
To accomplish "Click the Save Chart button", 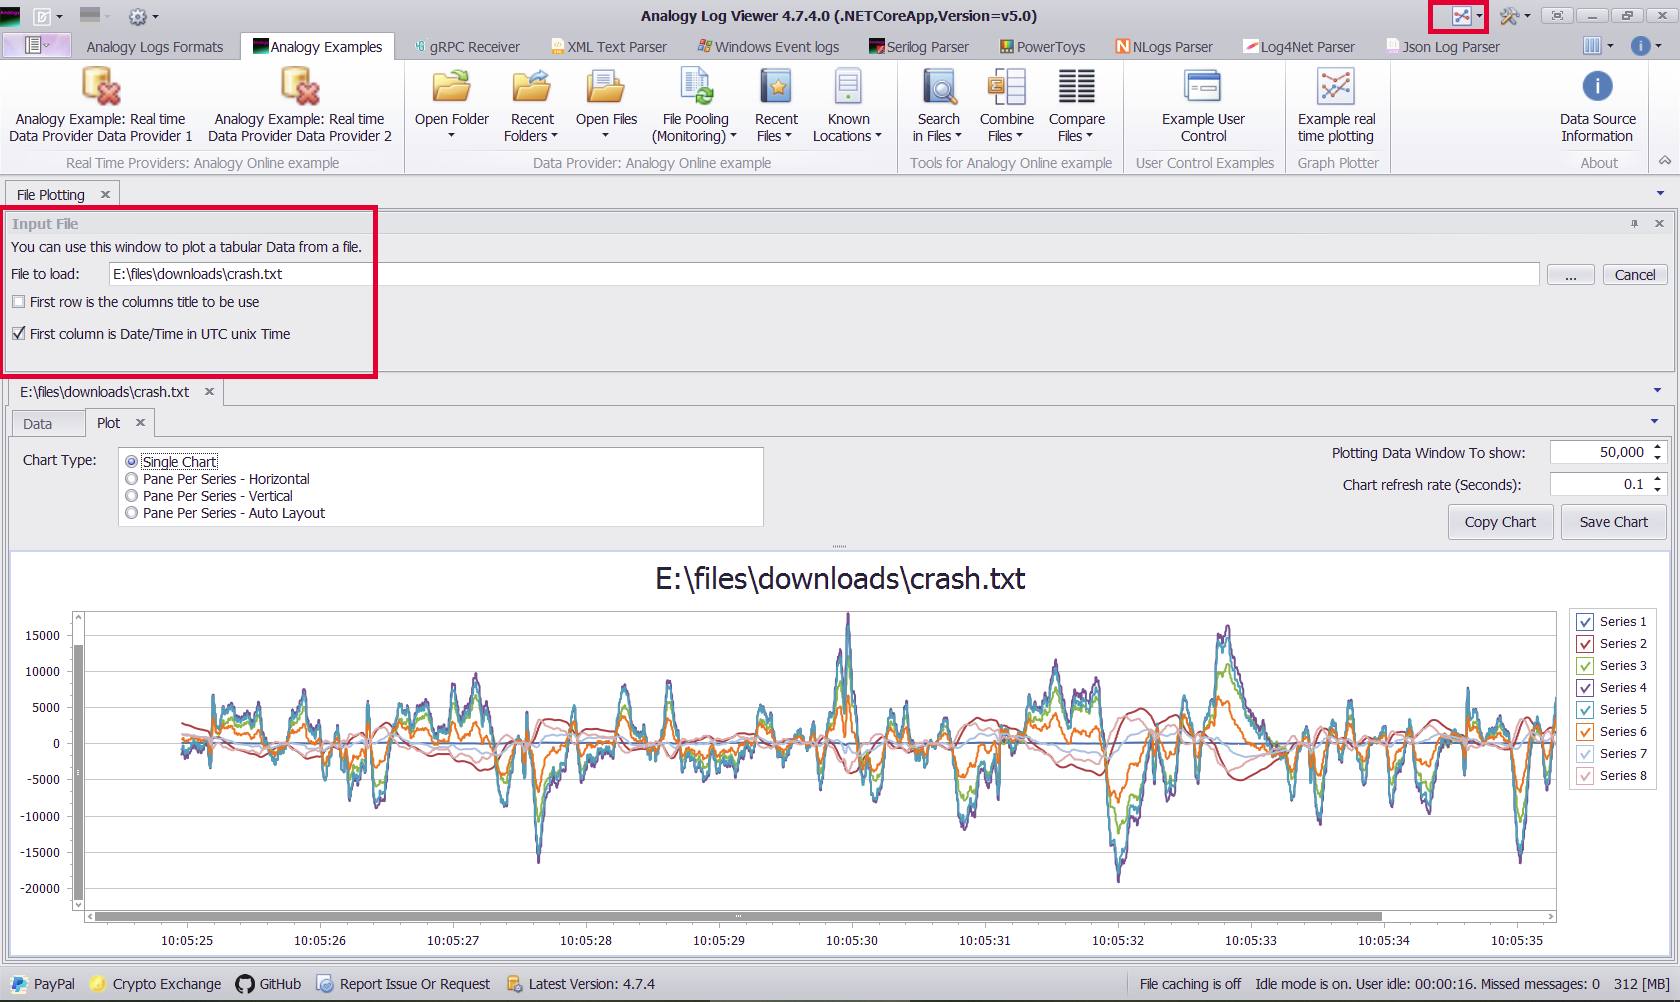I will 1613,521.
